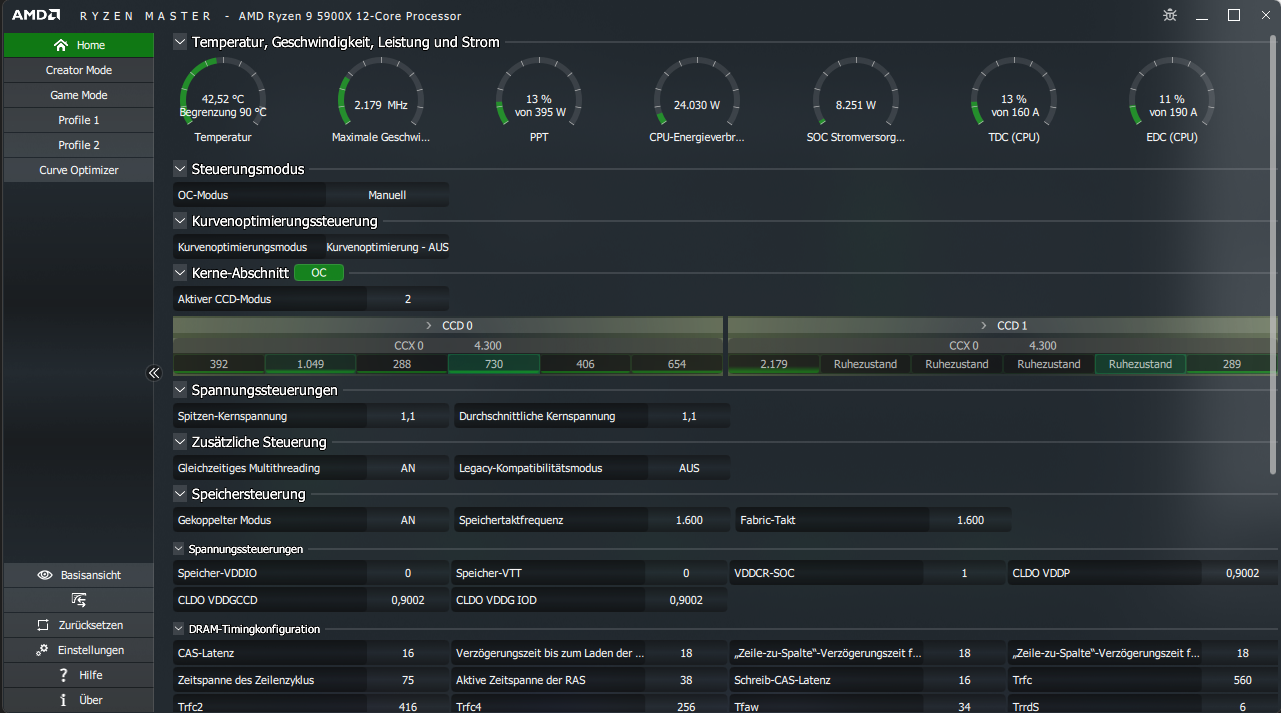Toggle Kurvenoptimierung - AUS value

387,247
